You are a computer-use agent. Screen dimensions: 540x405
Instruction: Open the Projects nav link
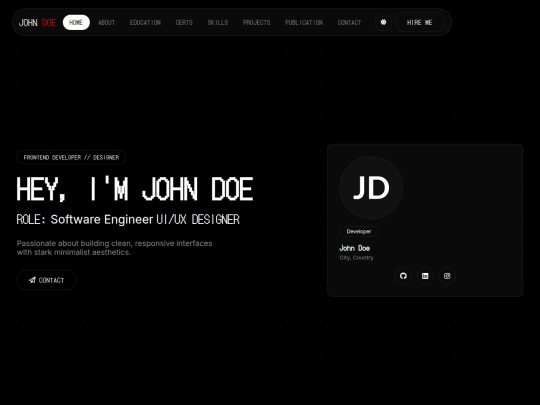pyautogui.click(x=256, y=22)
